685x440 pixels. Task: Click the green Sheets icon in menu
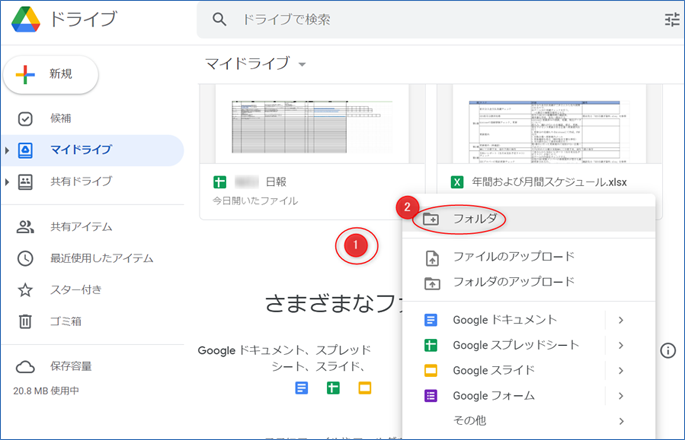click(x=431, y=346)
